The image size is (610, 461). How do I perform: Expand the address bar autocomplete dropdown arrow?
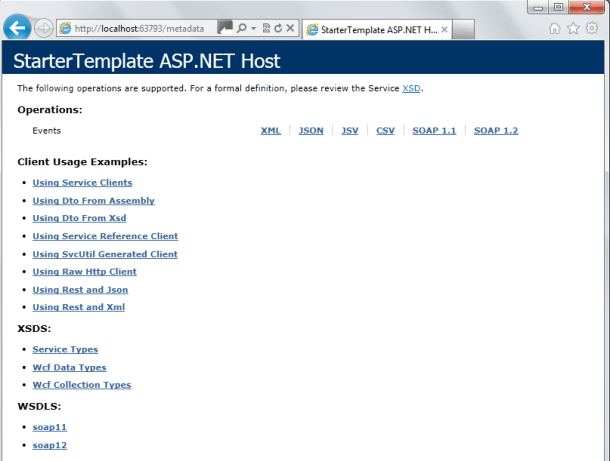click(254, 29)
